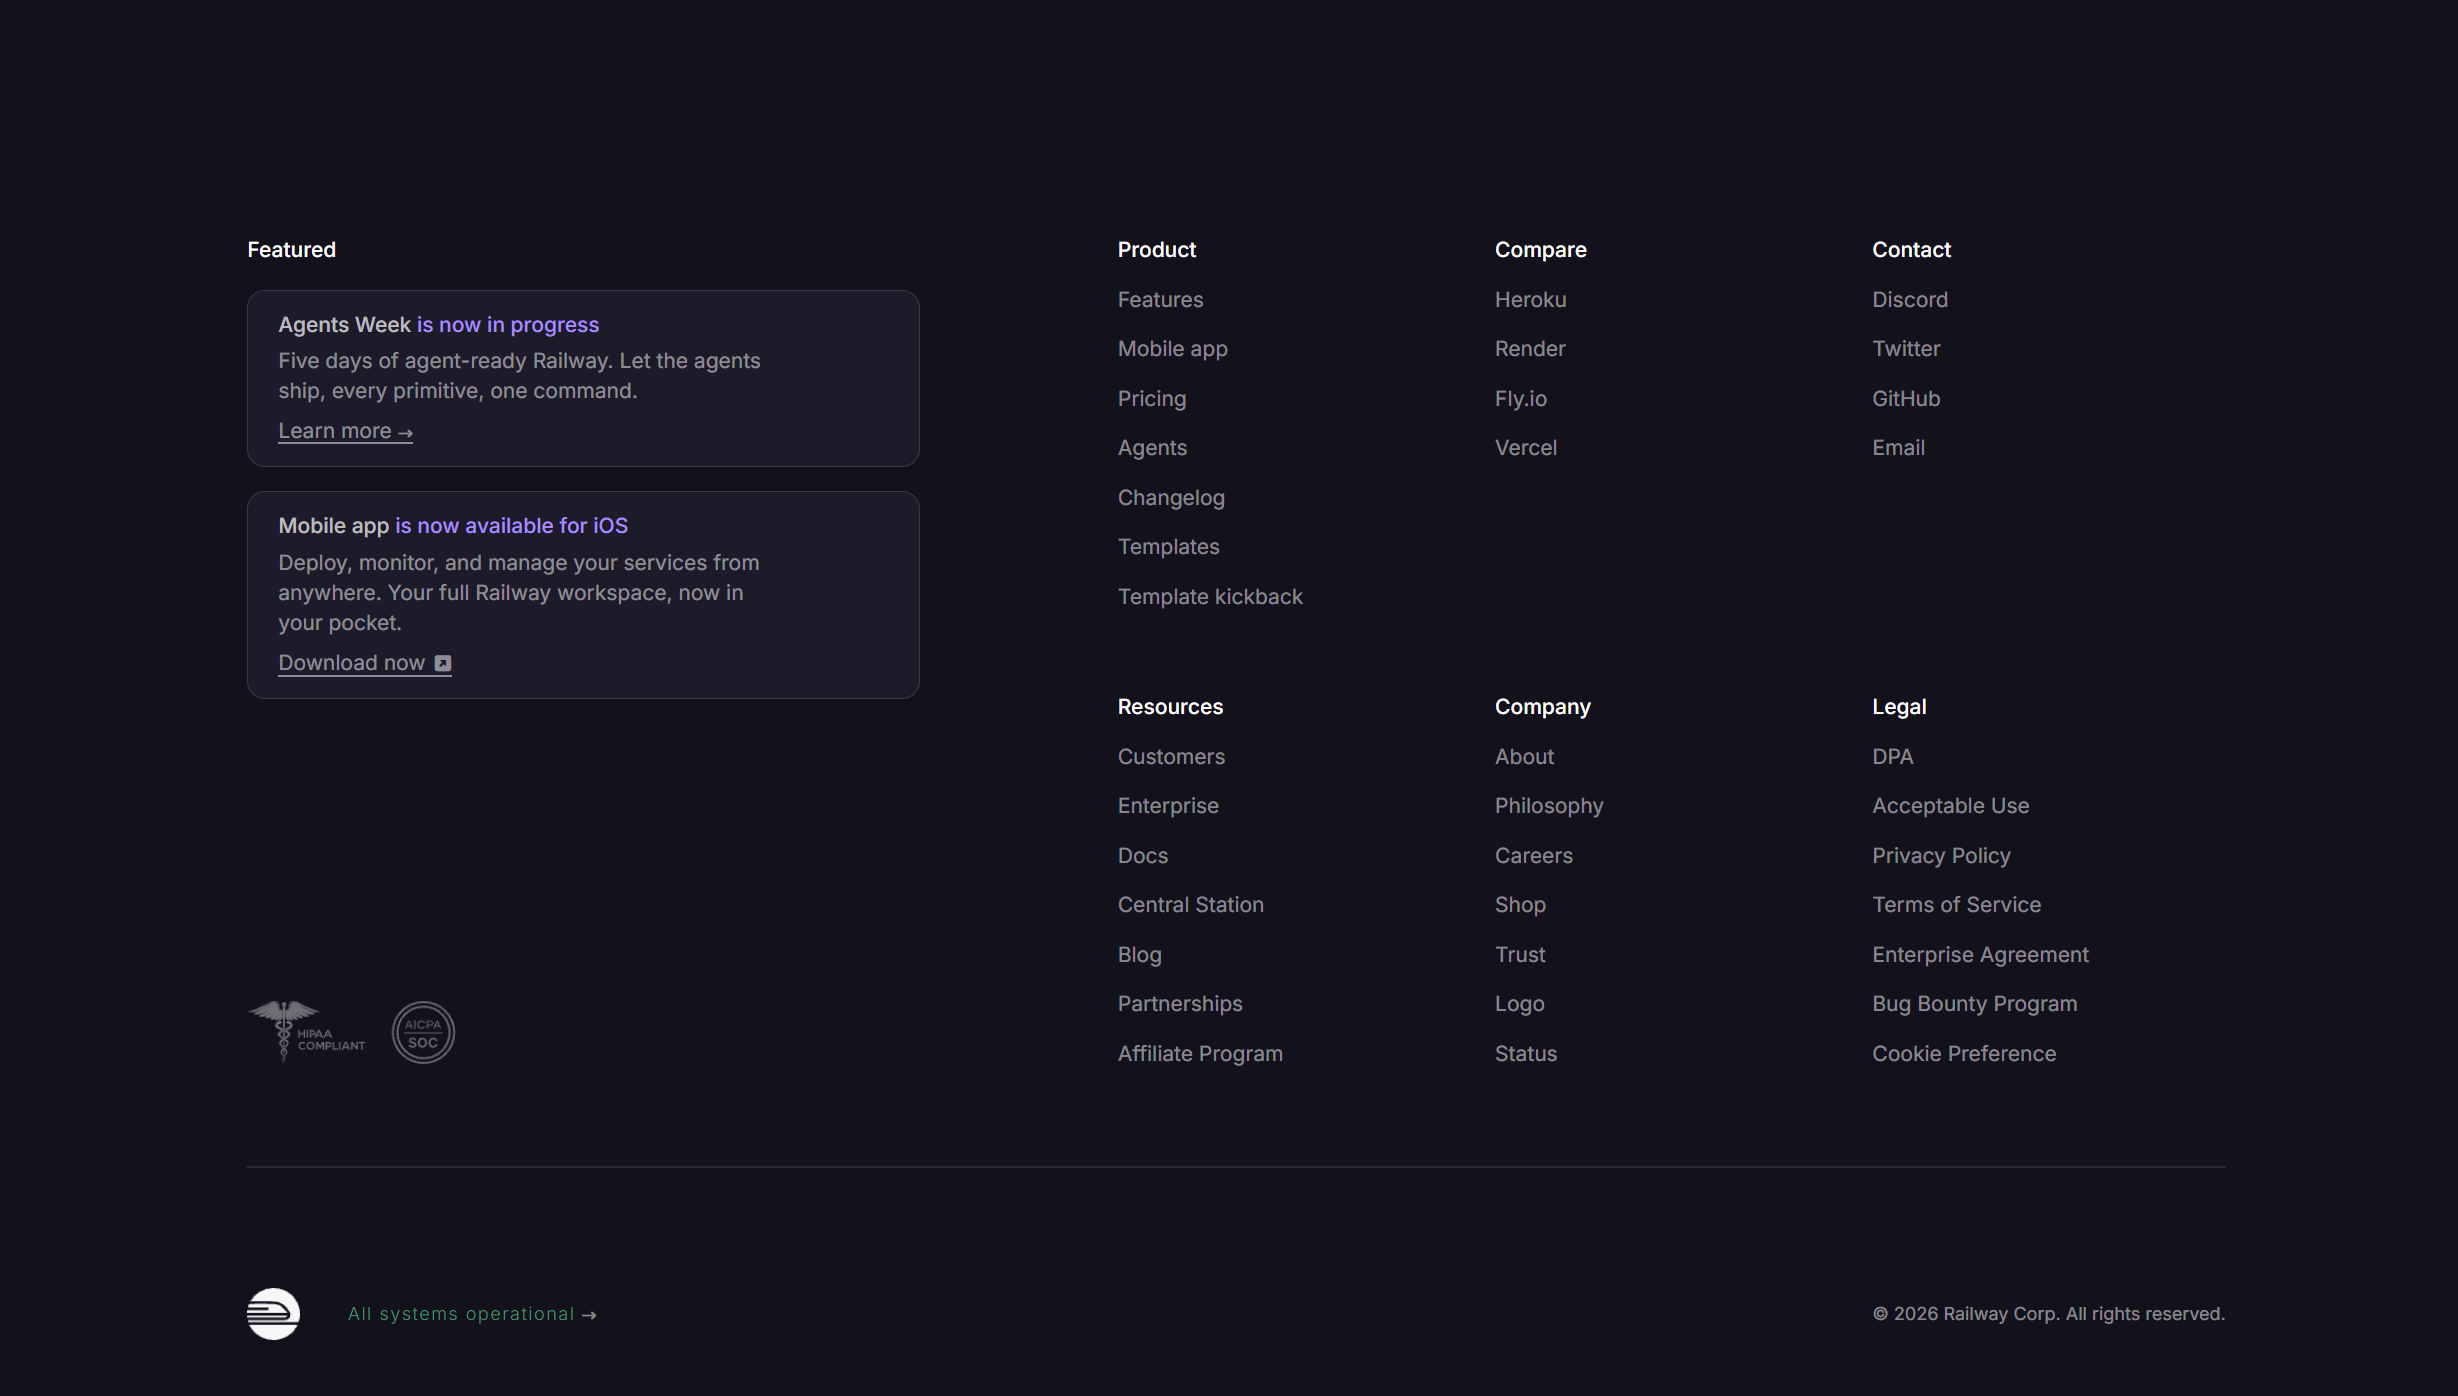Viewport: 2458px width, 1396px height.
Task: Open the Changelog link
Action: [1171, 498]
